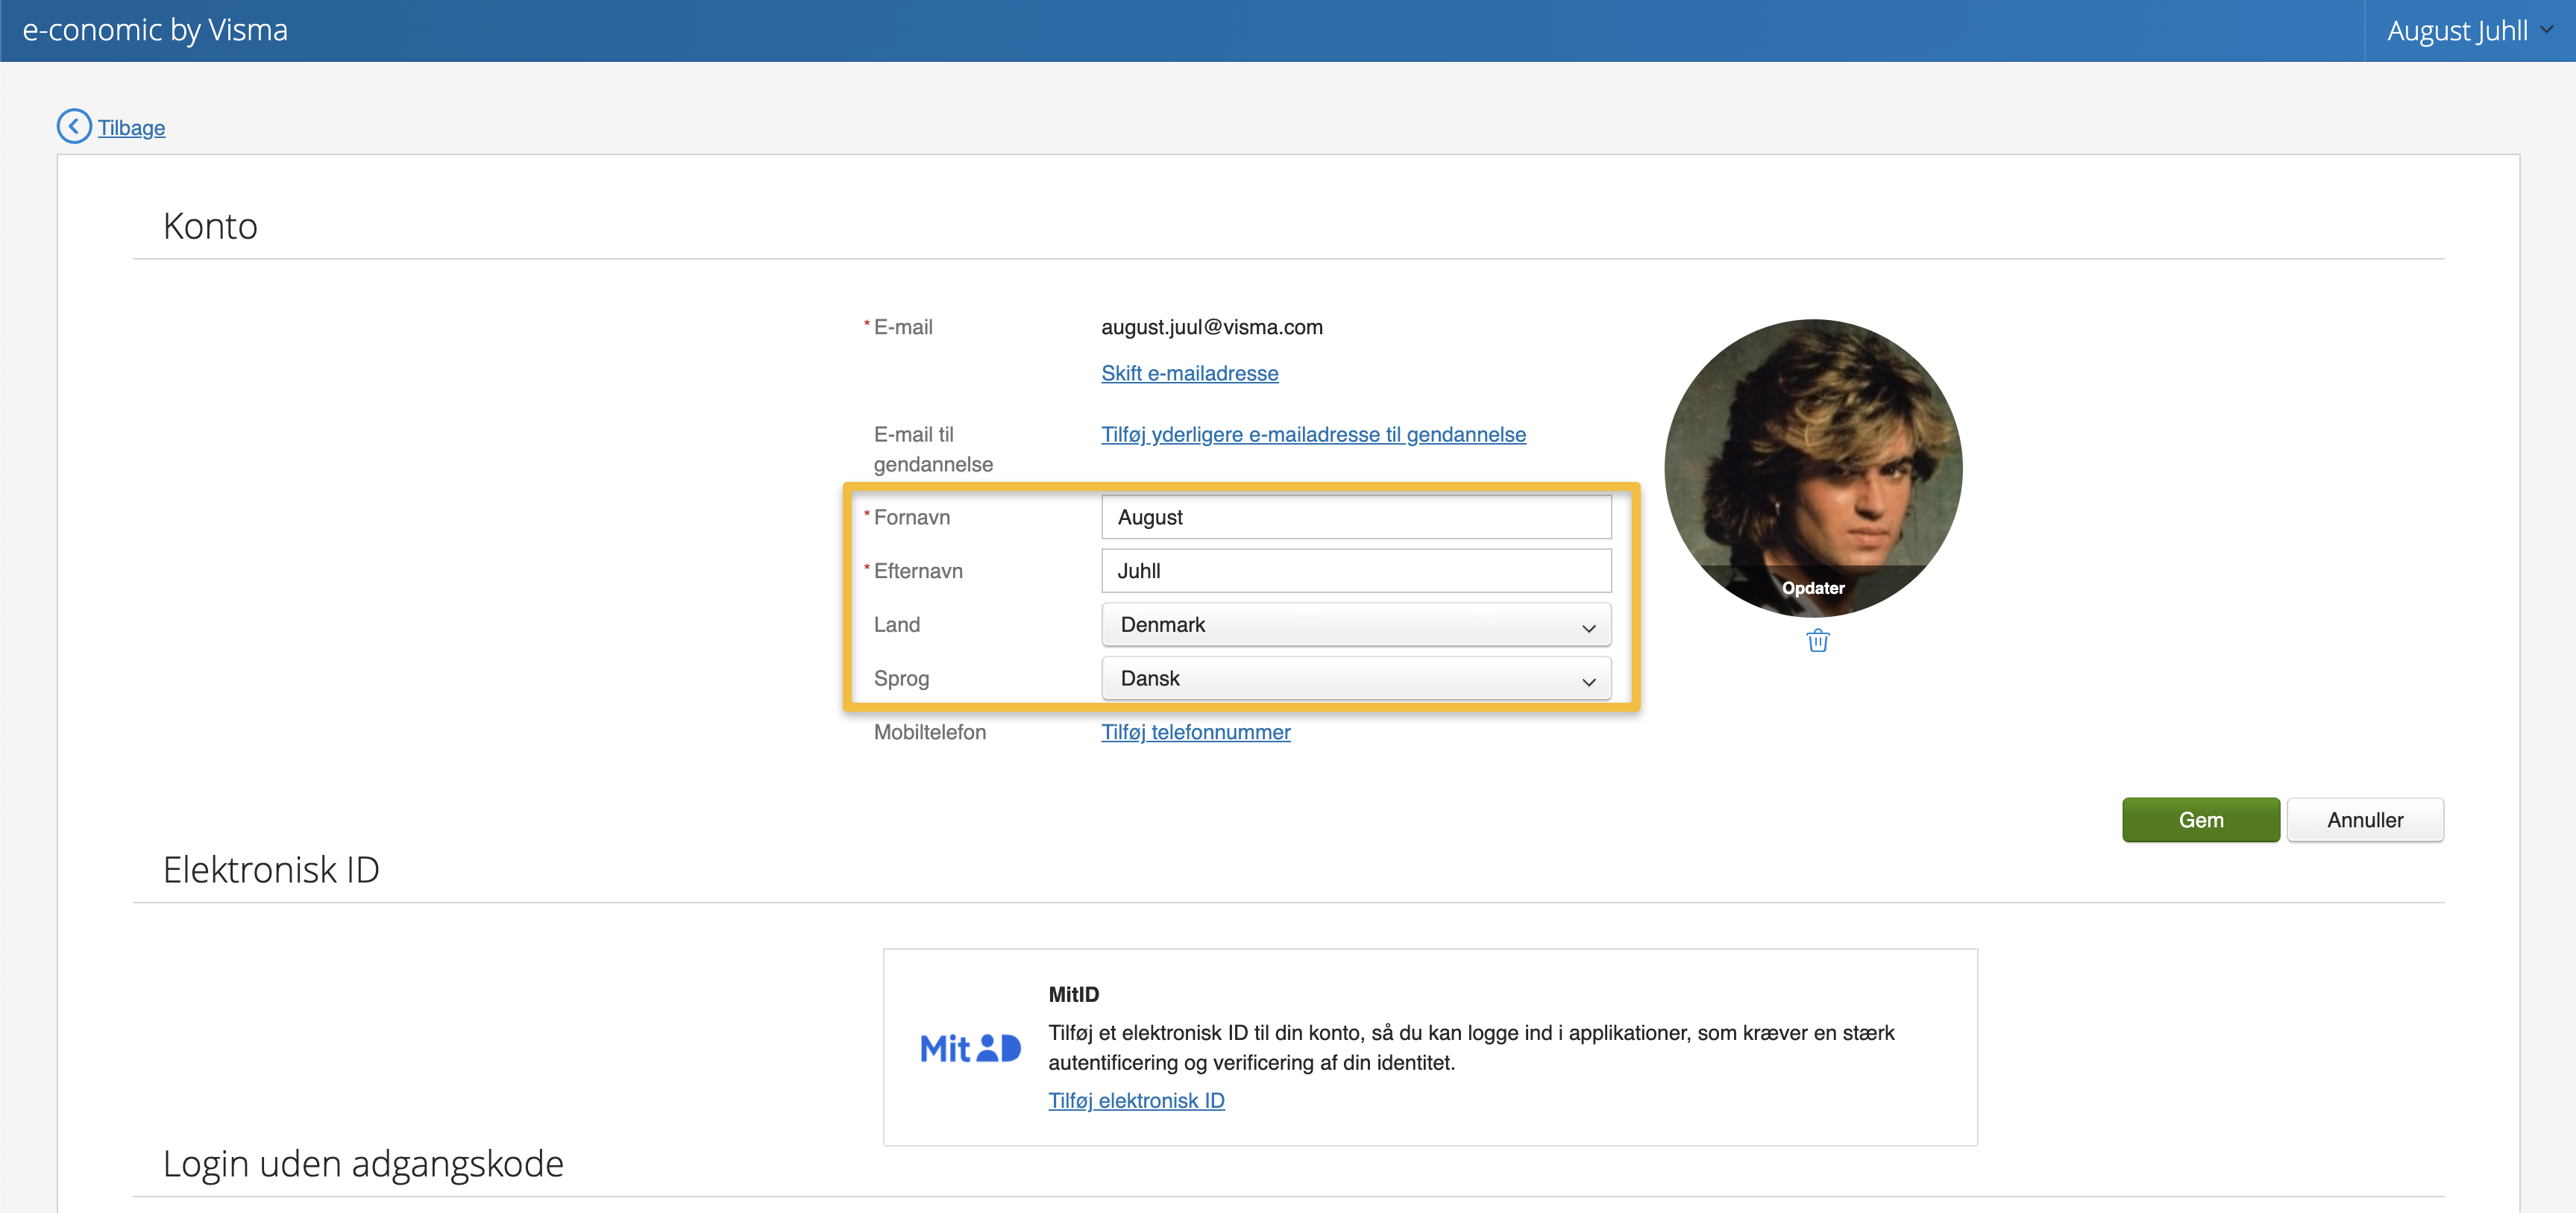This screenshot has width=2576, height=1213.
Task: Click the e-conomic by Visma logo
Action: (x=155, y=30)
